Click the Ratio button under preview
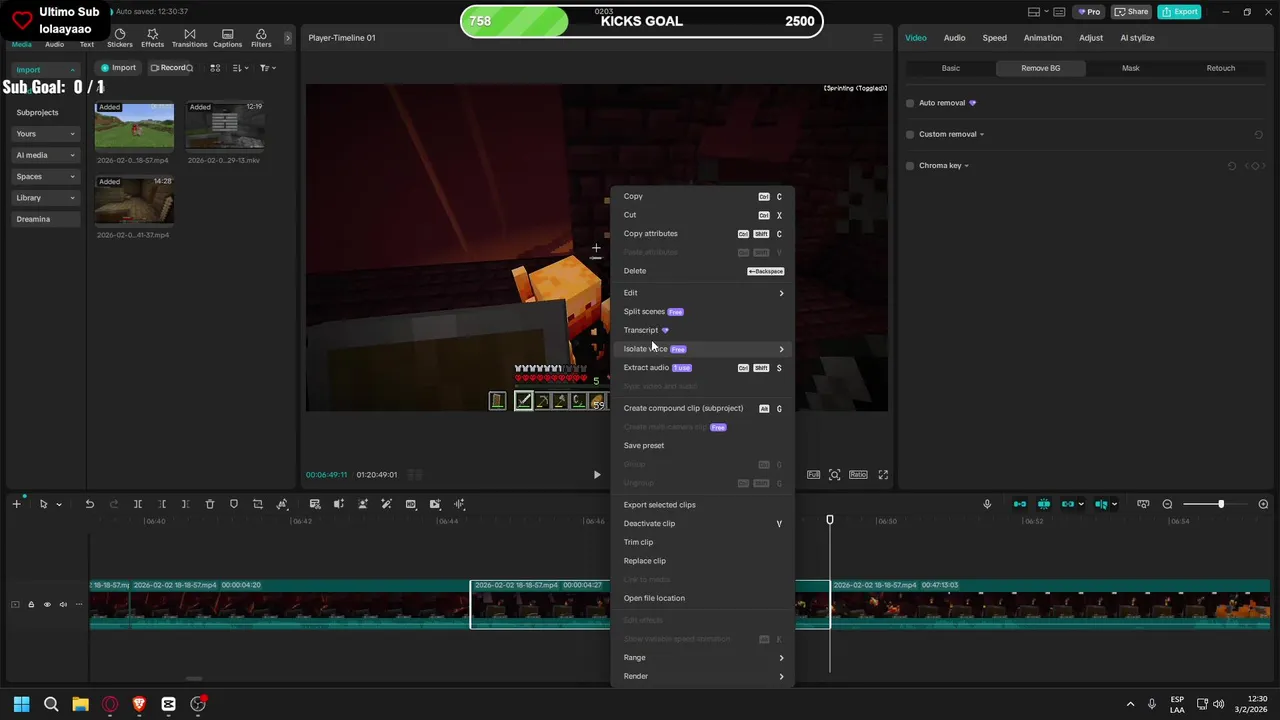 click(858, 475)
